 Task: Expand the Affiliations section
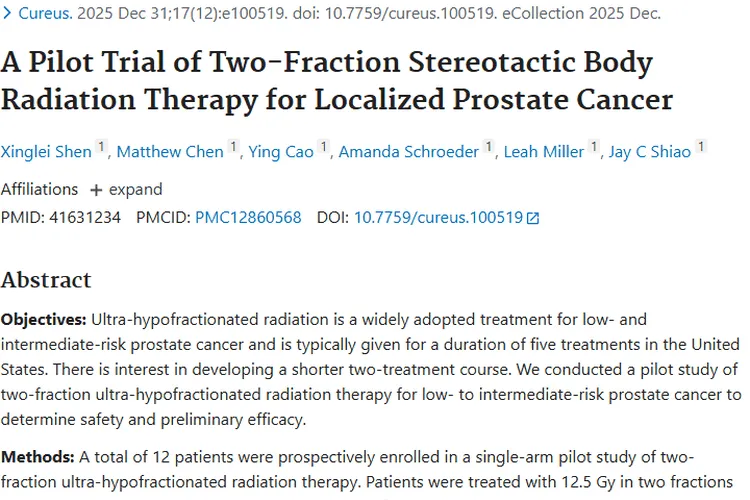(x=126, y=190)
